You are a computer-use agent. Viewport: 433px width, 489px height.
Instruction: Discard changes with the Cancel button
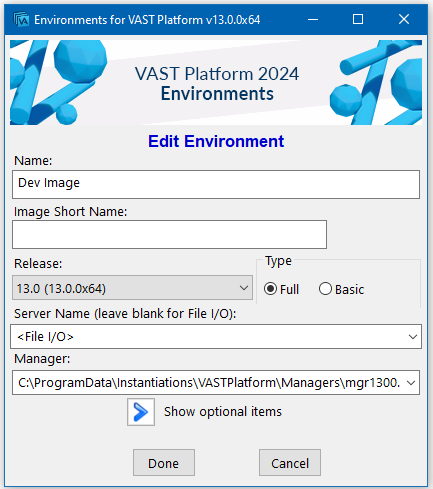(x=290, y=462)
